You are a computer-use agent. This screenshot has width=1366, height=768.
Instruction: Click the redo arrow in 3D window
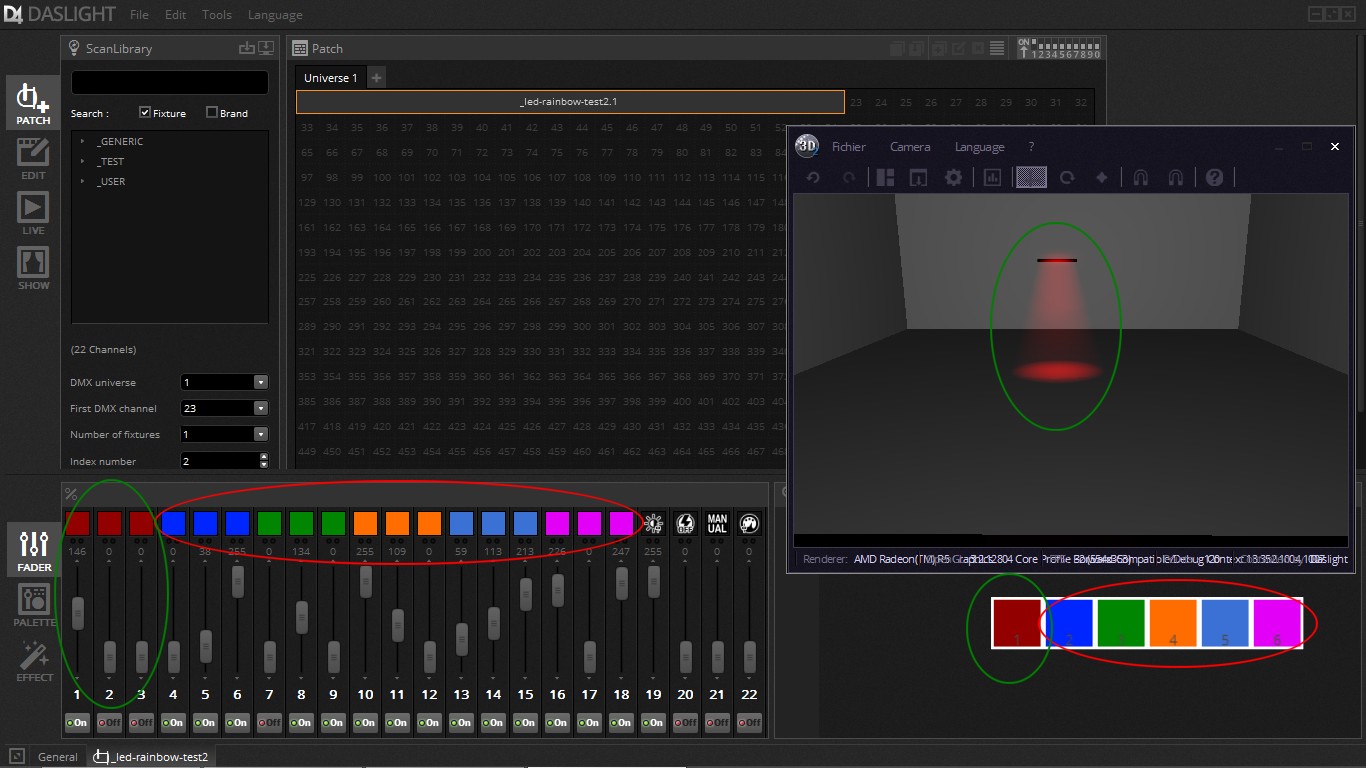(849, 177)
